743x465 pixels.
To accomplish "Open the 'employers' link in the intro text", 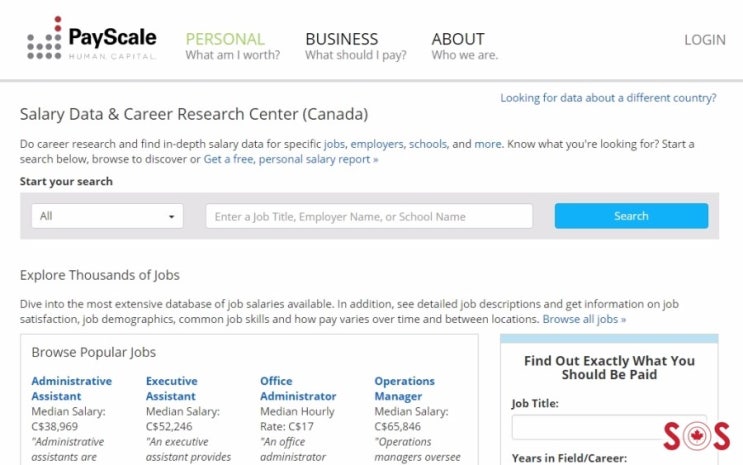I will (377, 144).
